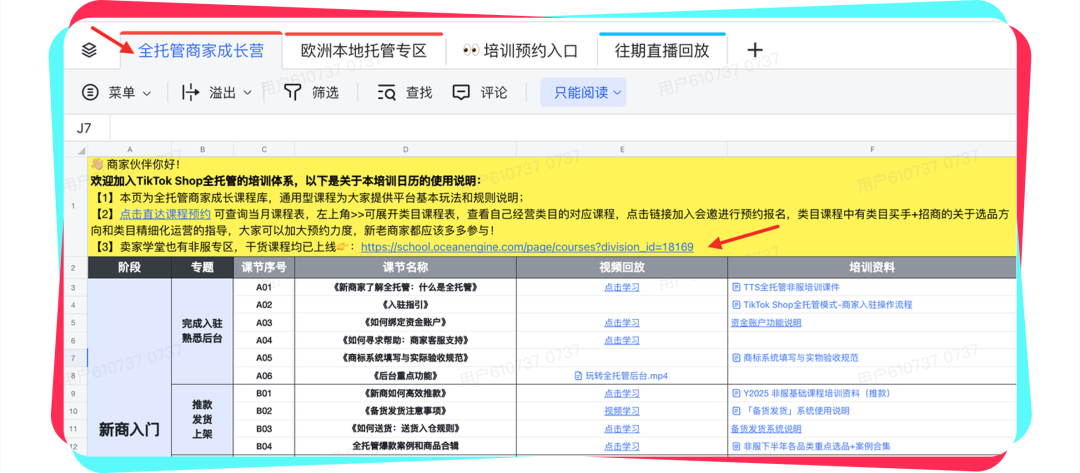Select the 视频回放 header cell
Image resolution: width=1080 pixels, height=473 pixels.
(x=621, y=268)
